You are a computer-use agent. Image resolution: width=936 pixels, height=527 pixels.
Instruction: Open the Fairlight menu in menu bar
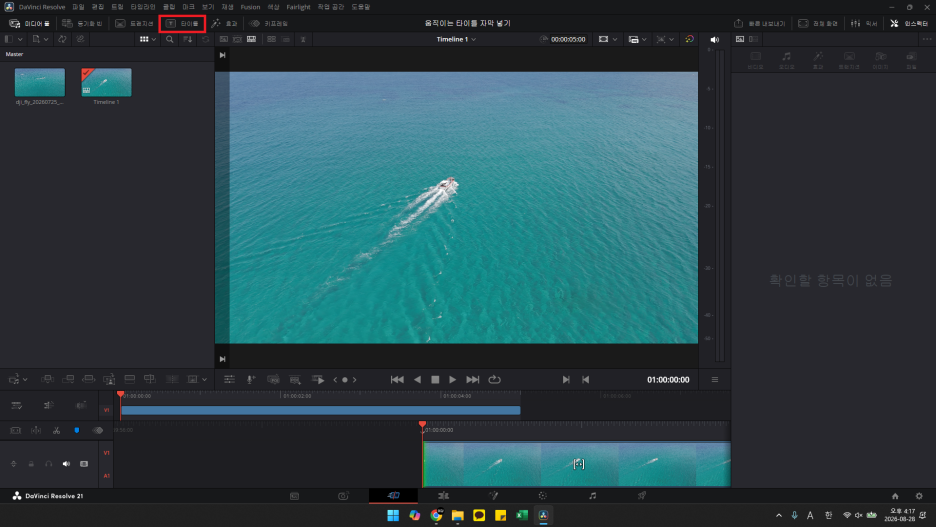coord(298,7)
